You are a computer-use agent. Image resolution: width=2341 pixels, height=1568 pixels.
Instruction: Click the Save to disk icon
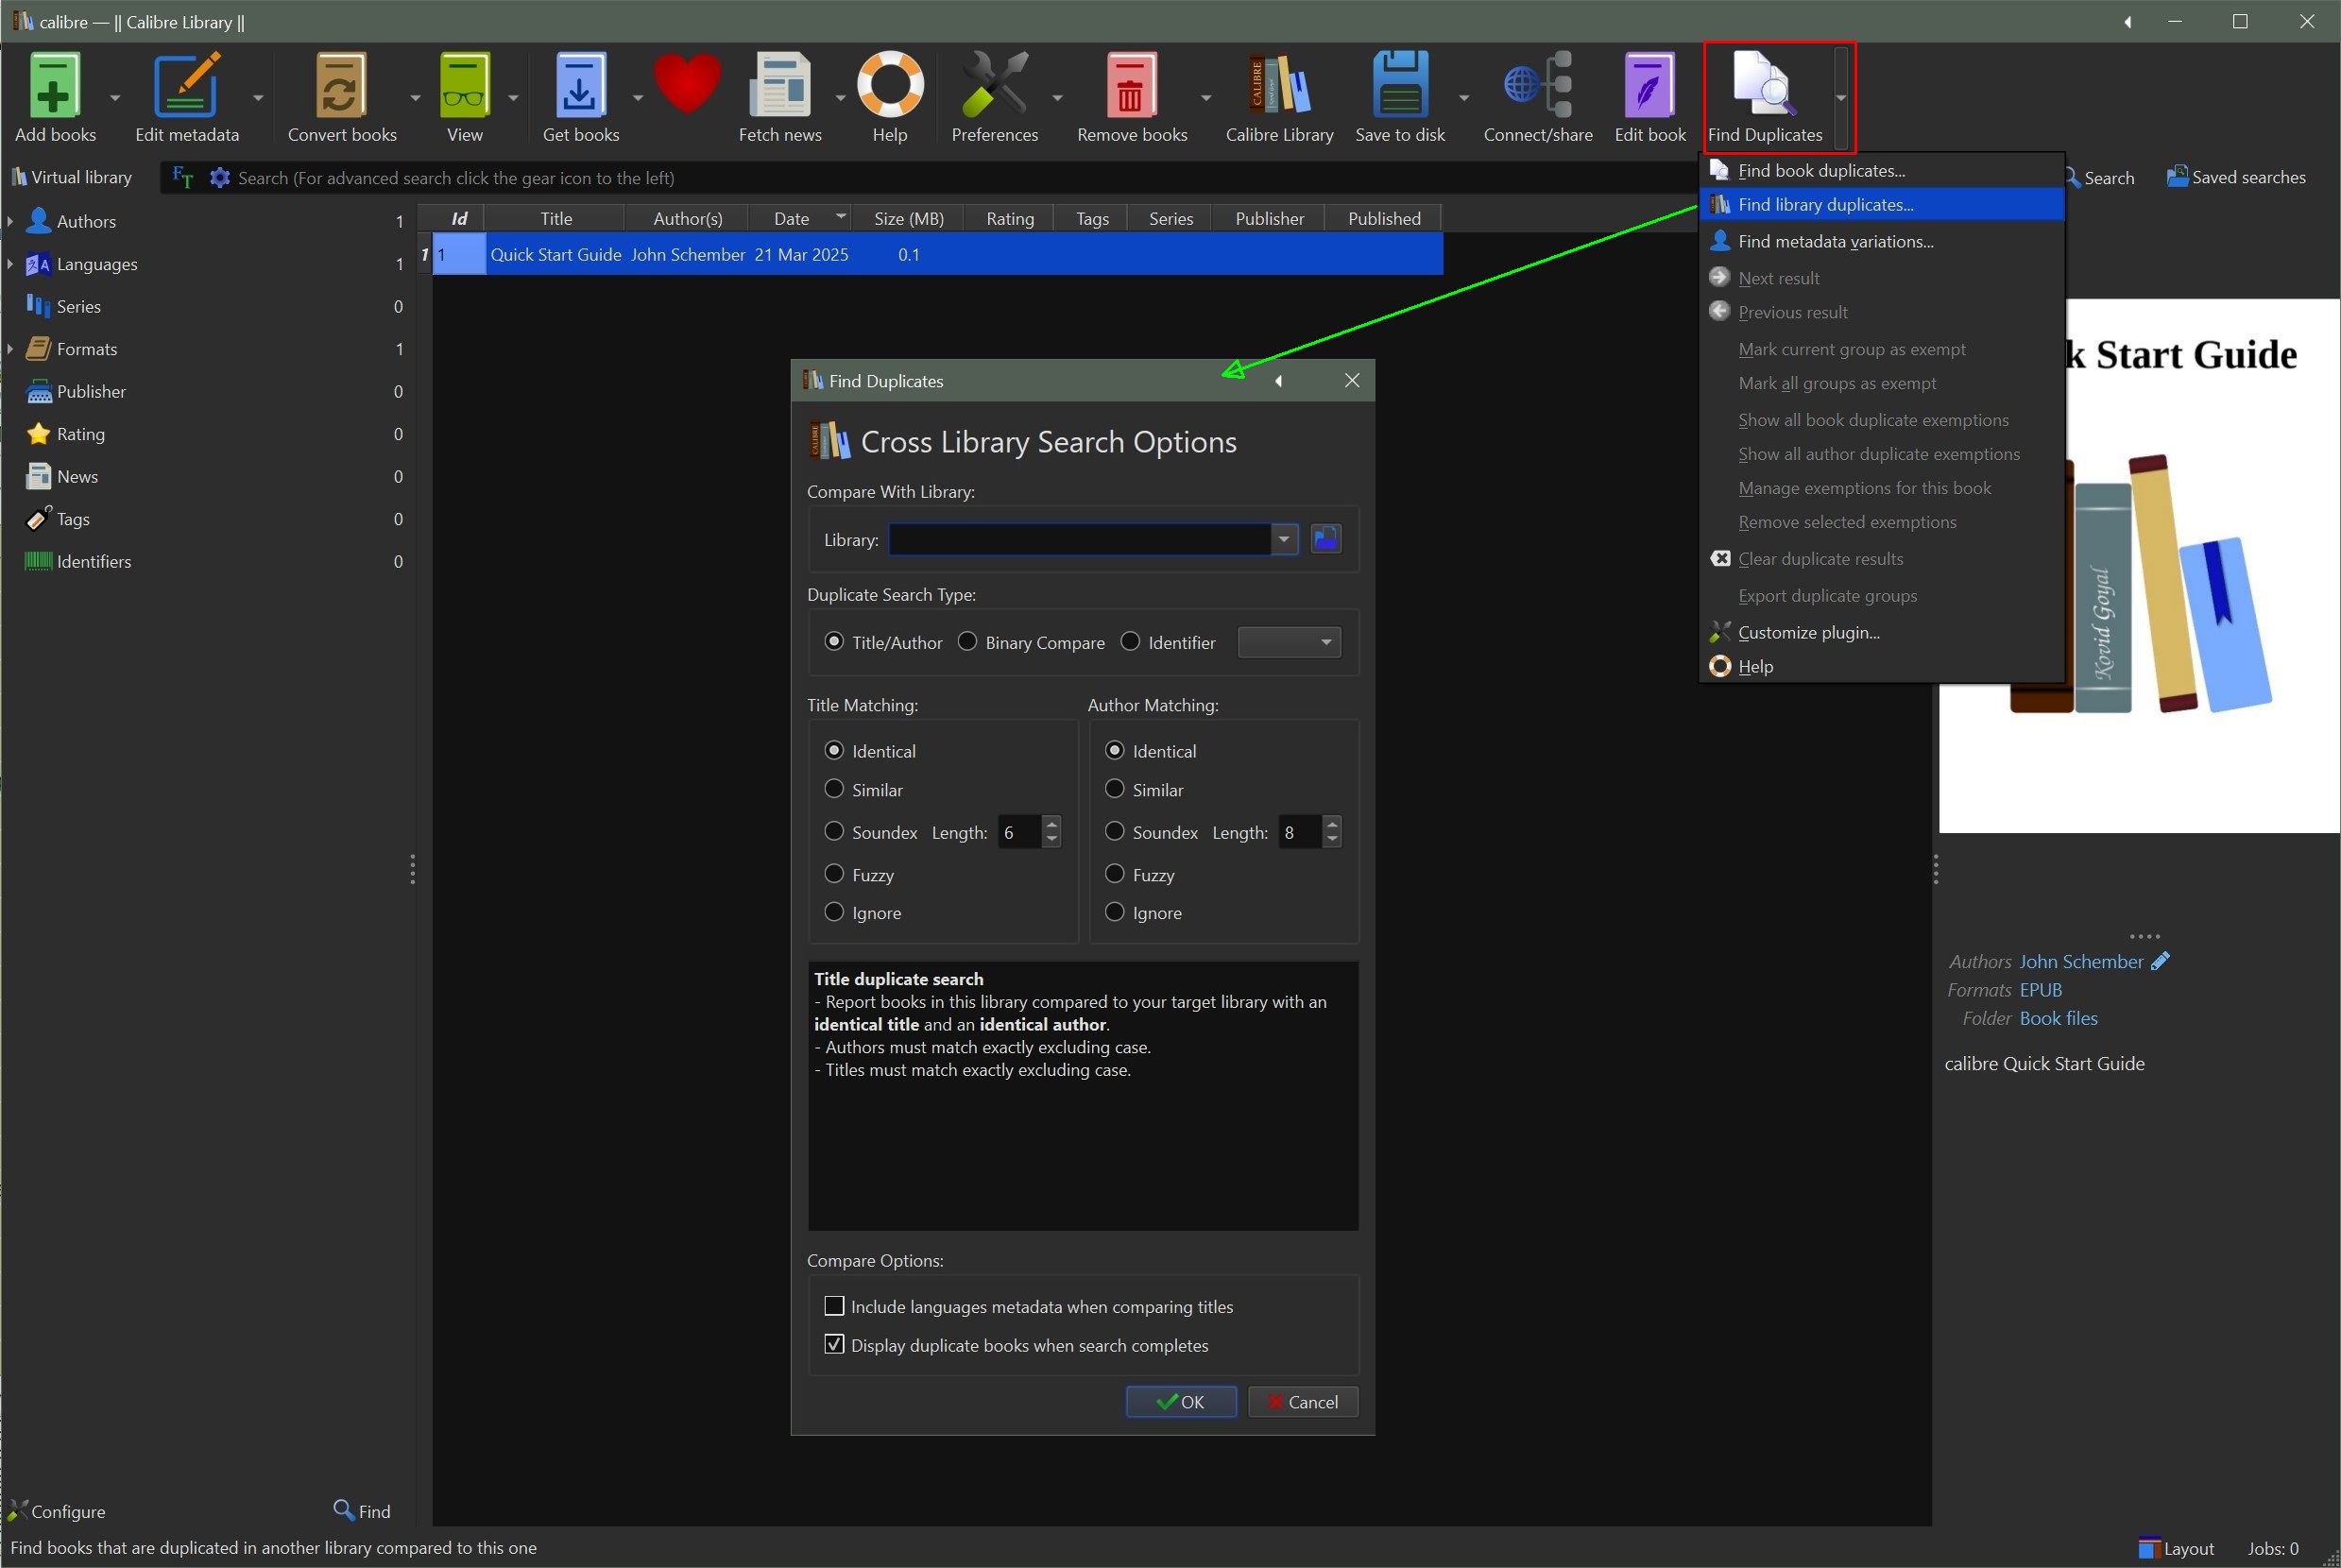[x=1399, y=97]
